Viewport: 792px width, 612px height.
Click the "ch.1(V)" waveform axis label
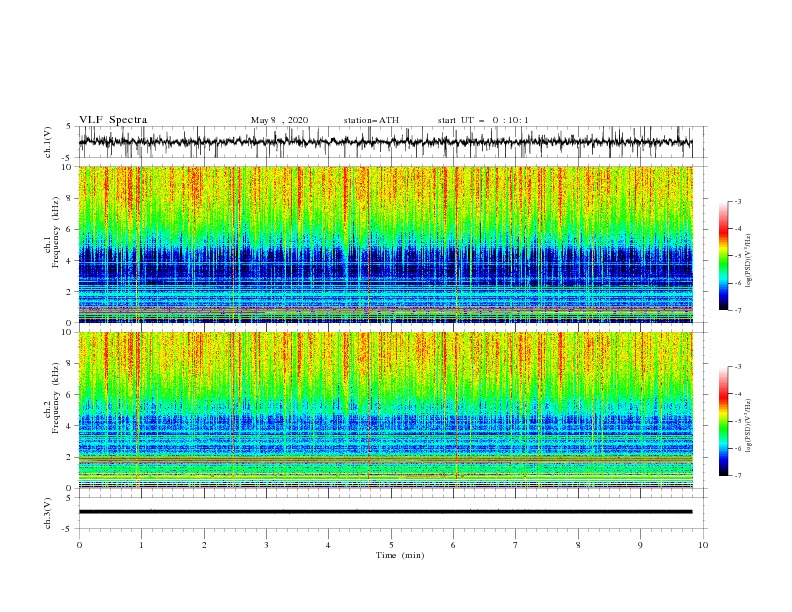coord(48,142)
